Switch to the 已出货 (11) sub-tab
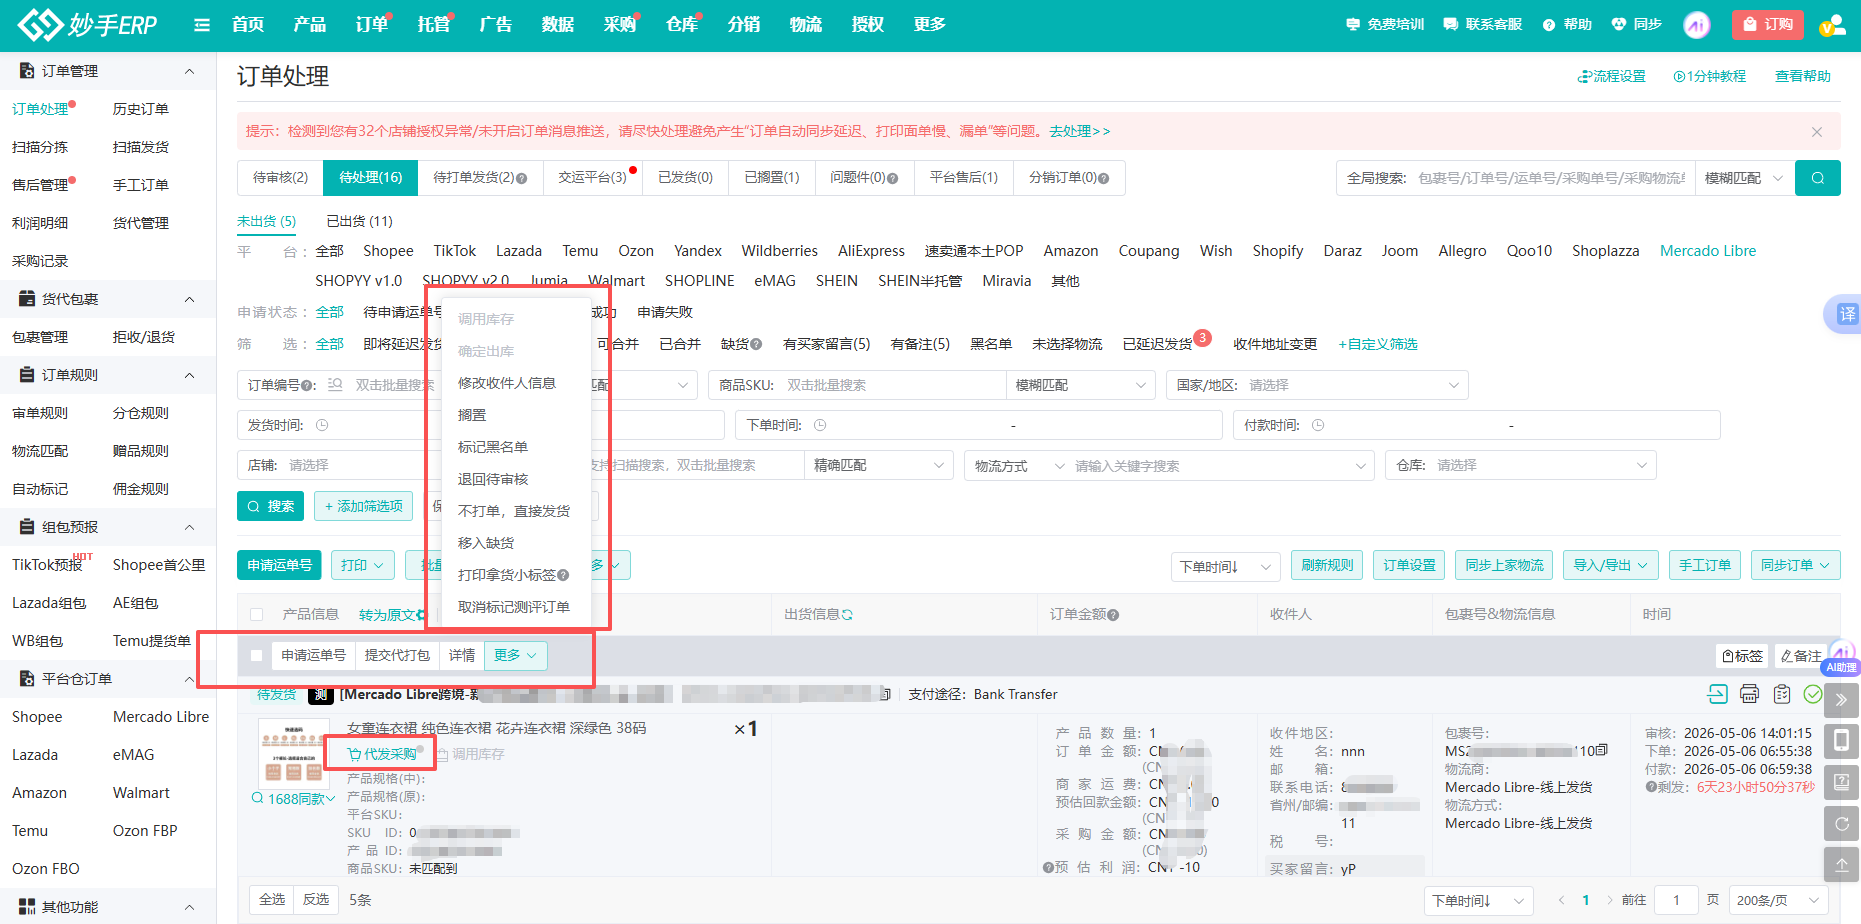Image resolution: width=1861 pixels, height=924 pixels. click(360, 221)
